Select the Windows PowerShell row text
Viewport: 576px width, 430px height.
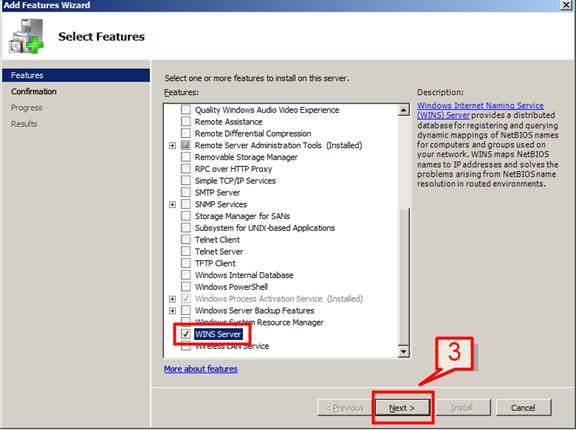[x=231, y=286]
